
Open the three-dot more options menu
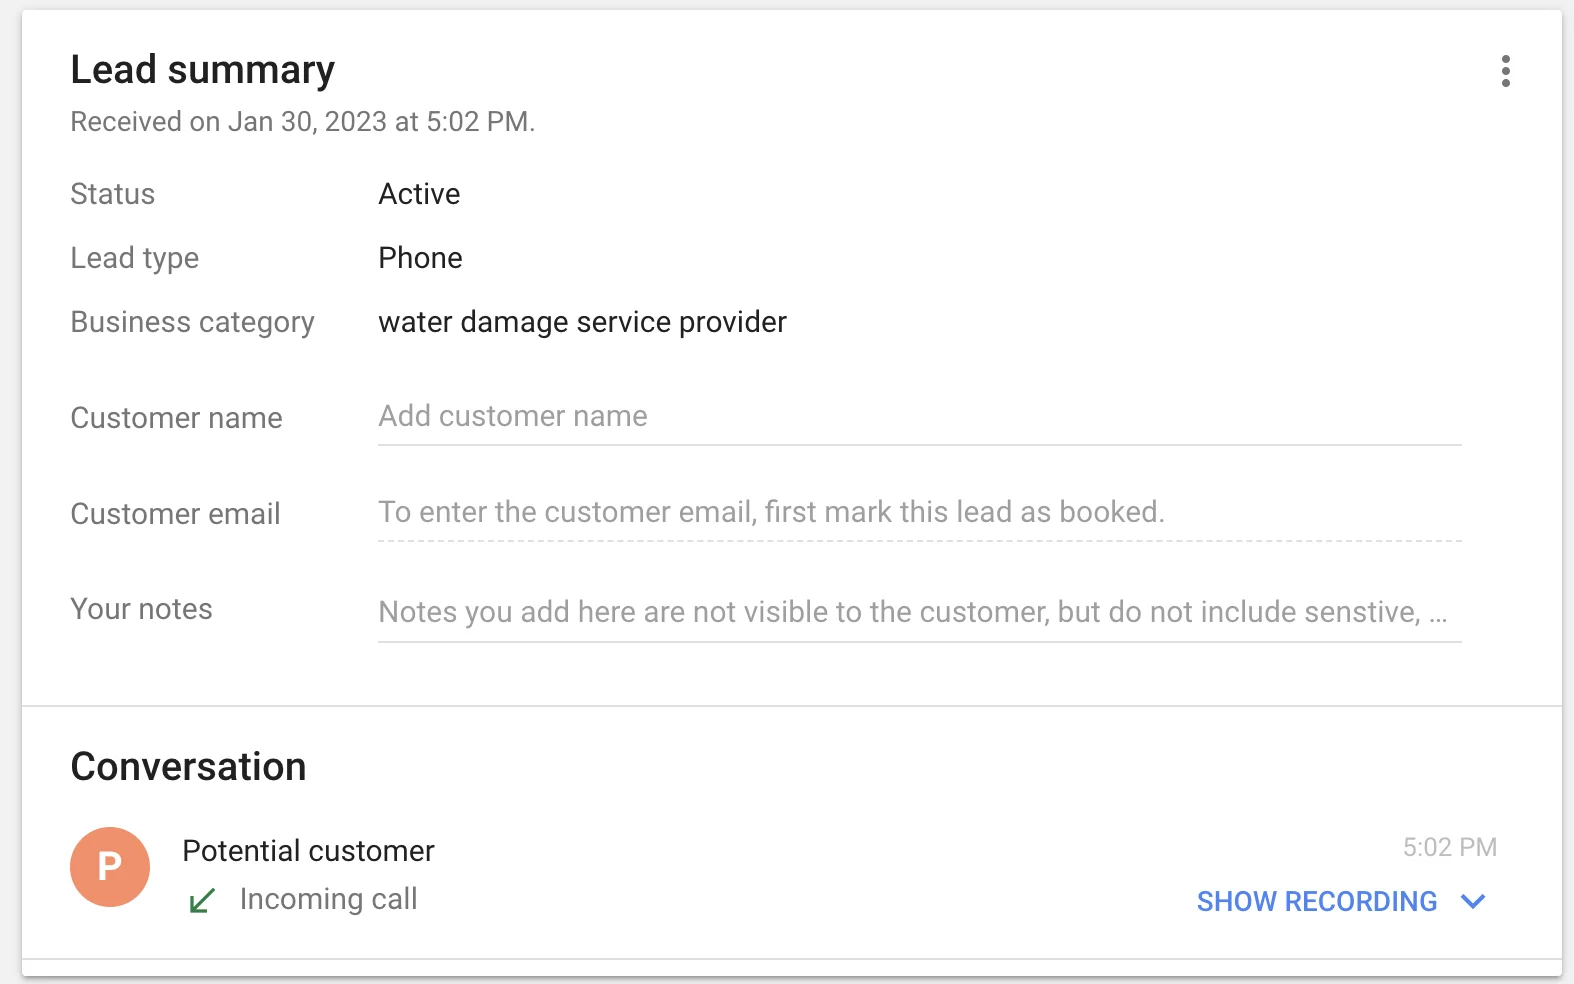click(1505, 71)
